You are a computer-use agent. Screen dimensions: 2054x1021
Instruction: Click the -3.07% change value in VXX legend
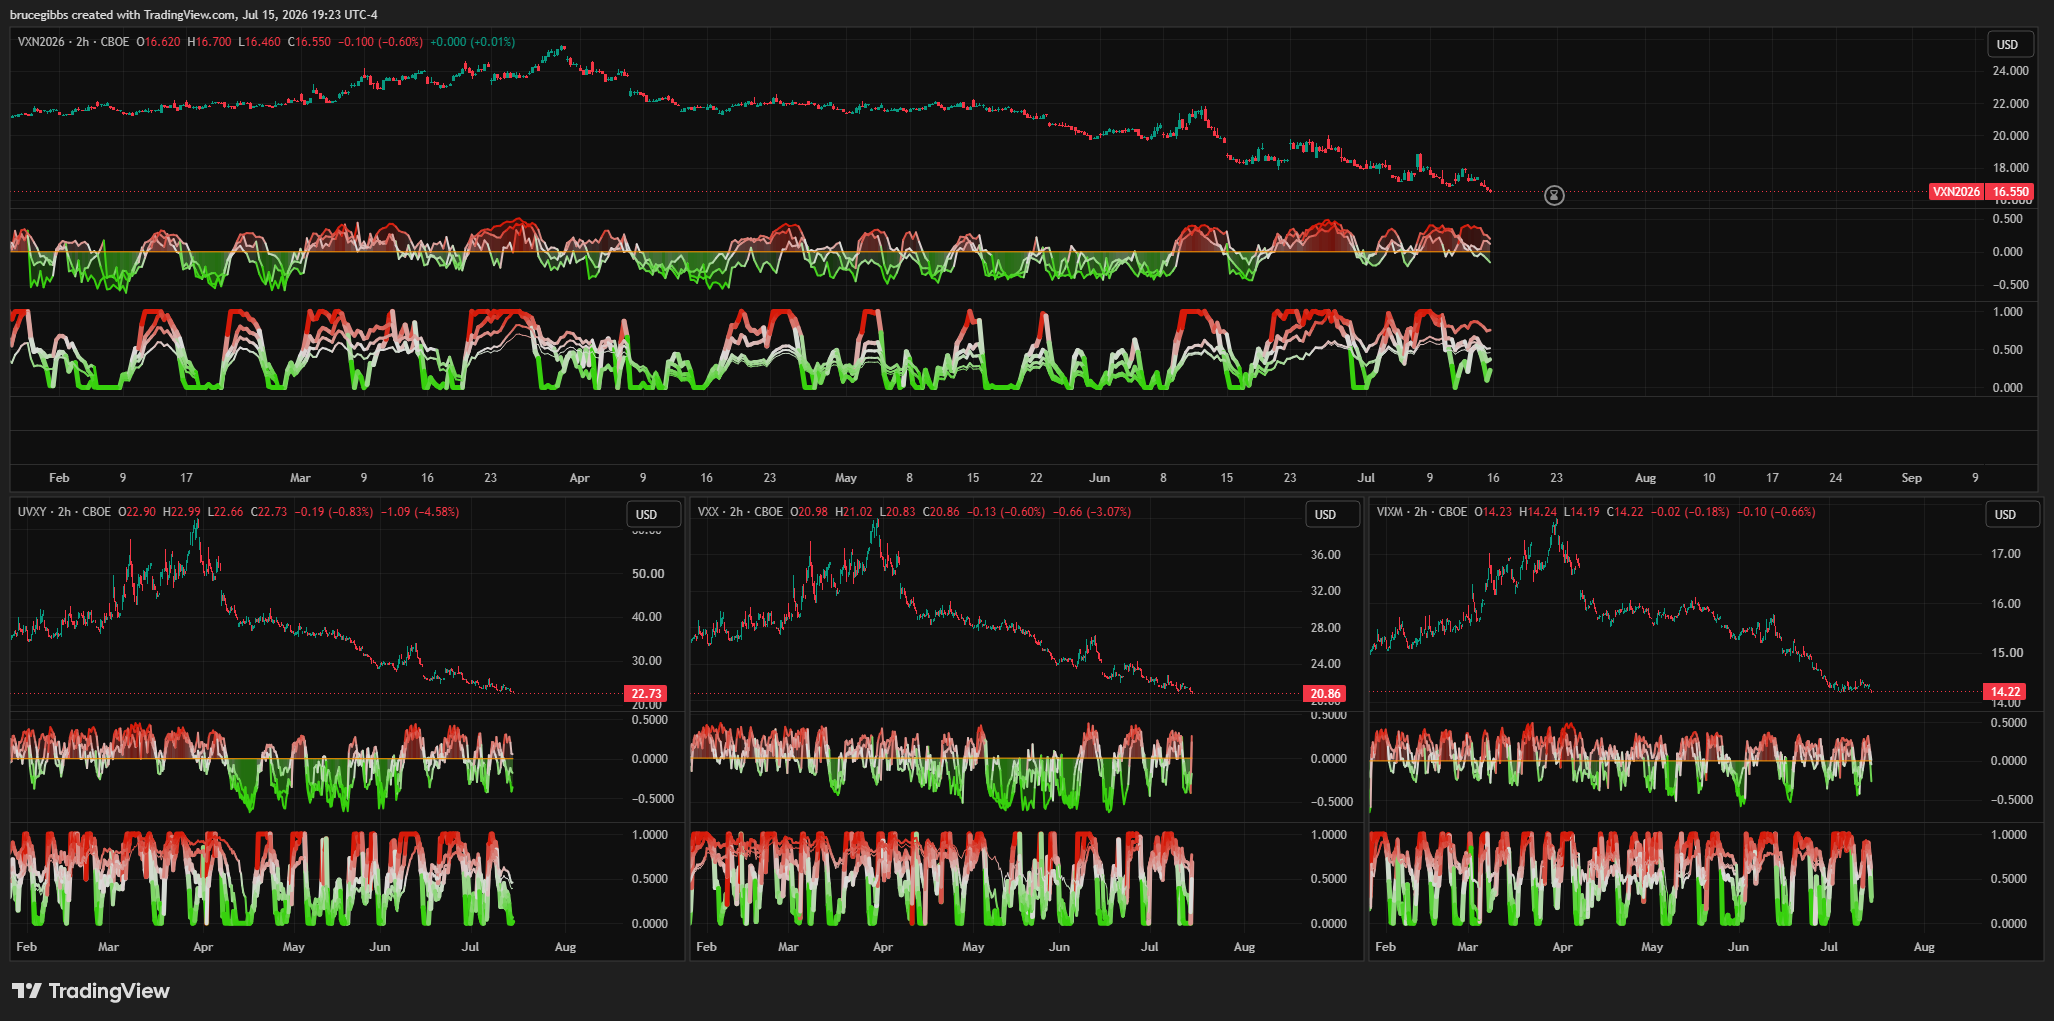tap(1108, 512)
